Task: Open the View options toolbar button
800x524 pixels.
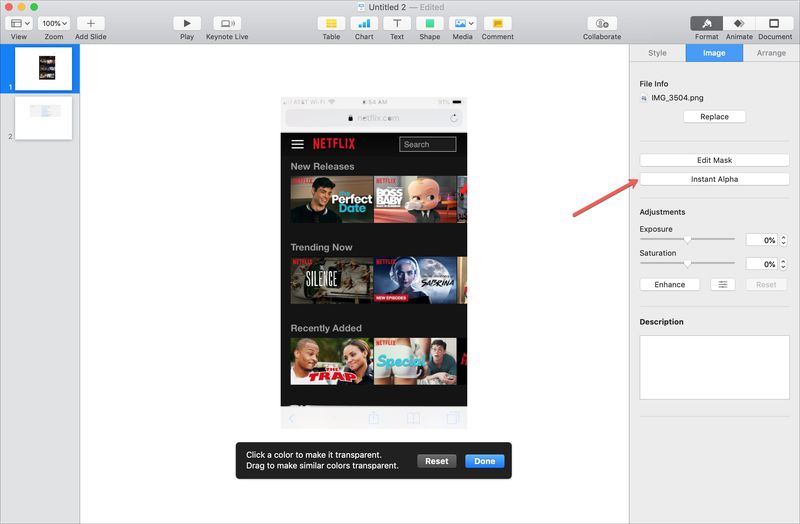Action: pyautogui.click(x=20, y=23)
